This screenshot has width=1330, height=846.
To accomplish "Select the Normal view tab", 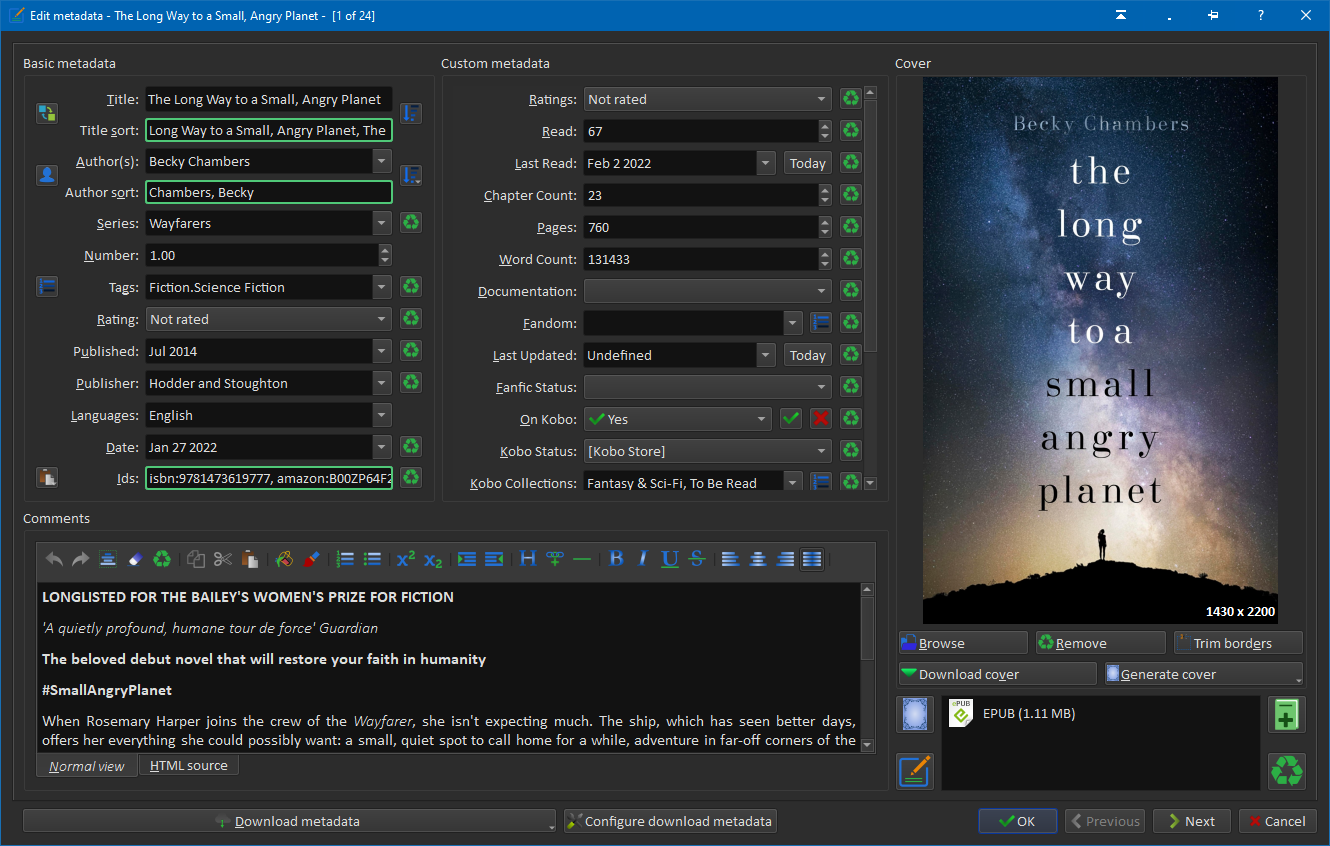I will tap(87, 766).
